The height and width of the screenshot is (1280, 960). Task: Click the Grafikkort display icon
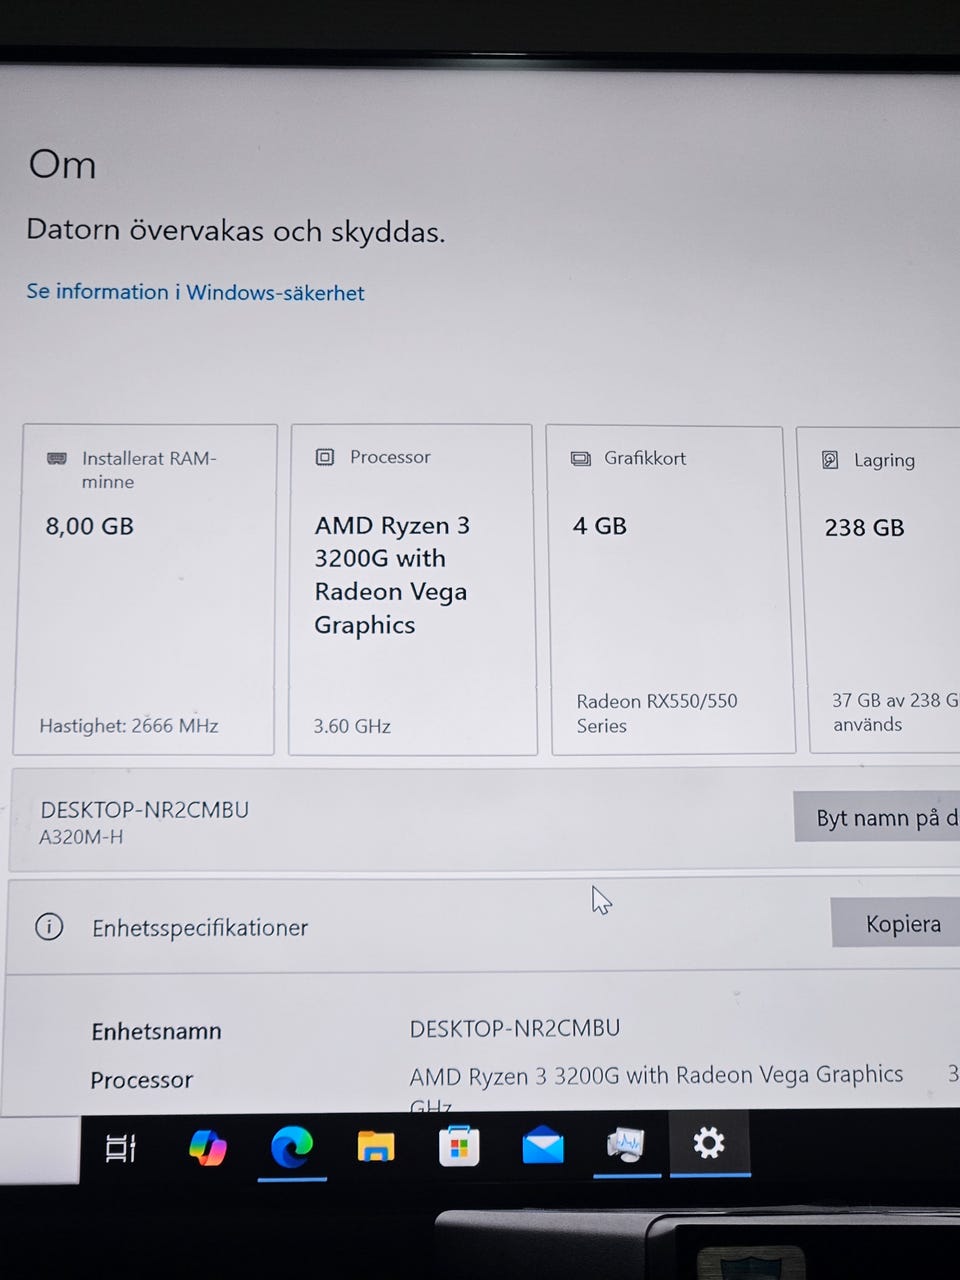pyautogui.click(x=581, y=458)
